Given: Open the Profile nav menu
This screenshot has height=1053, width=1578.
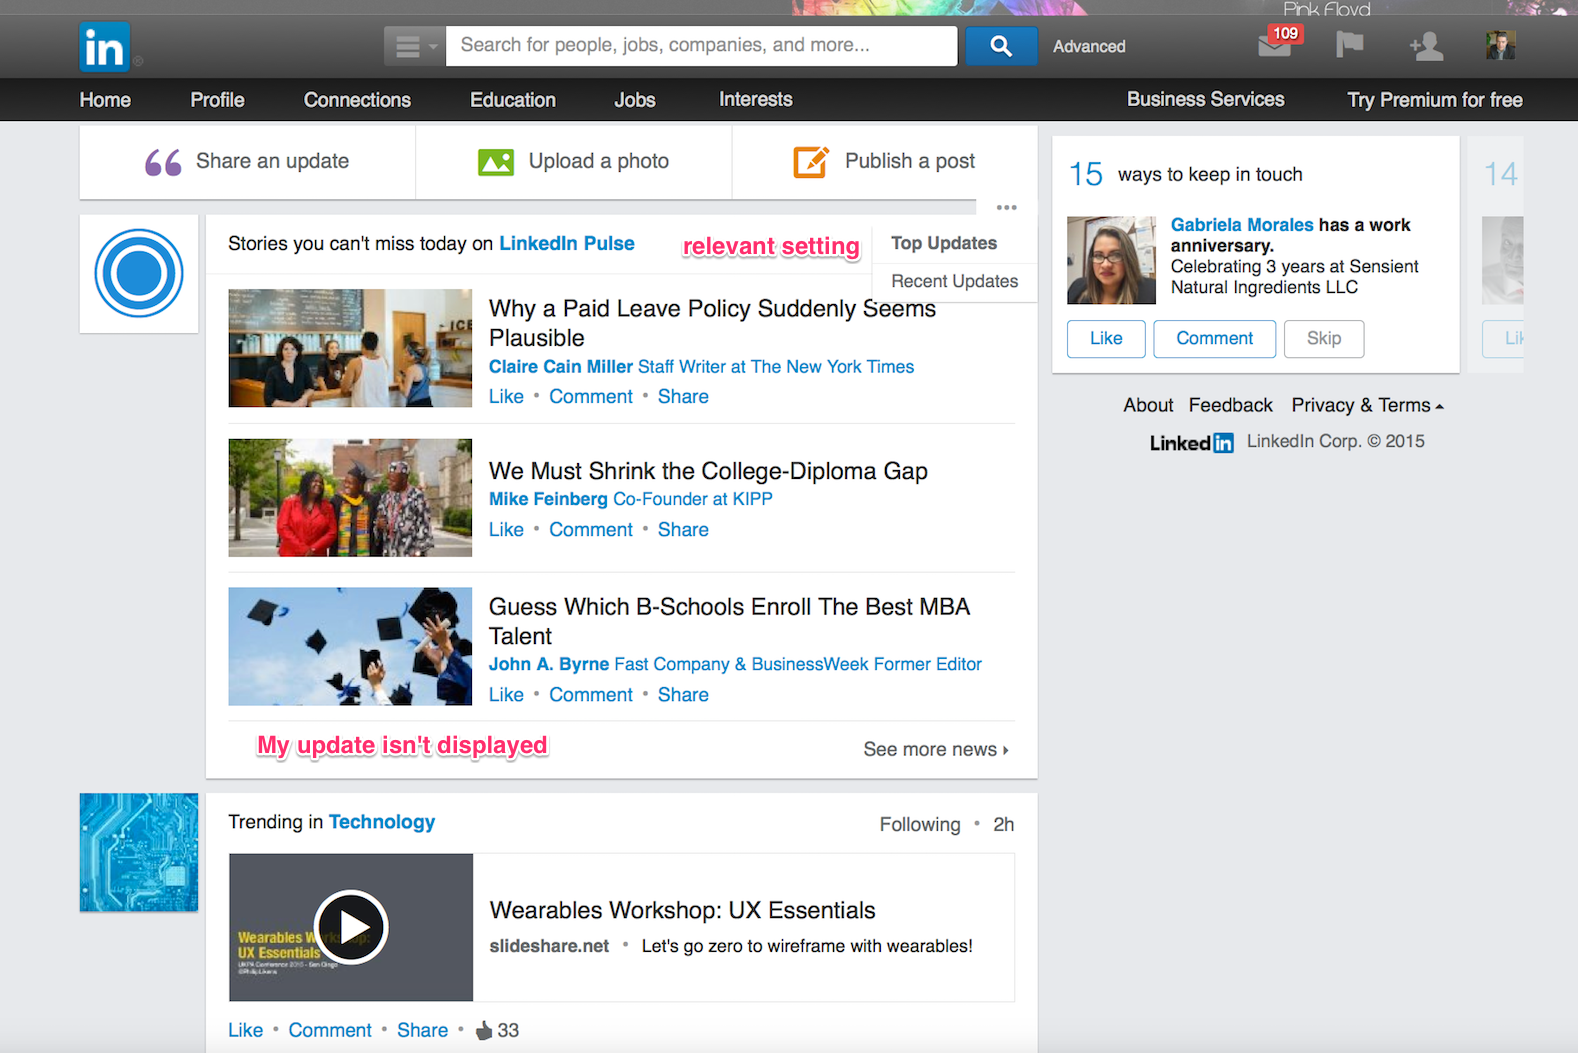Looking at the screenshot, I should tap(217, 100).
